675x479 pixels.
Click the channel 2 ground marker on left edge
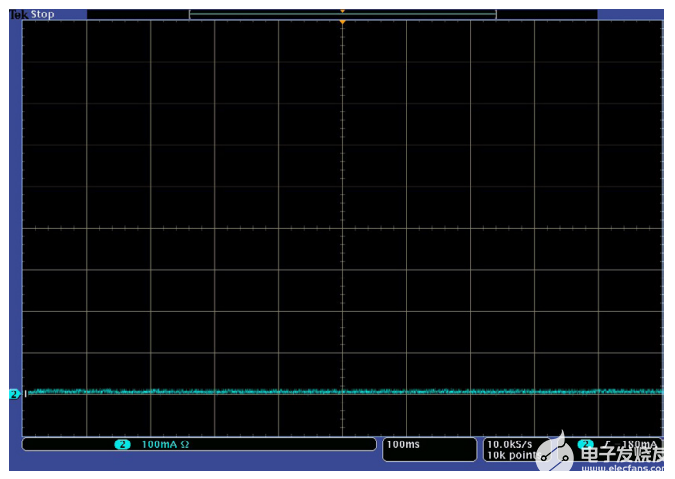click(14, 394)
